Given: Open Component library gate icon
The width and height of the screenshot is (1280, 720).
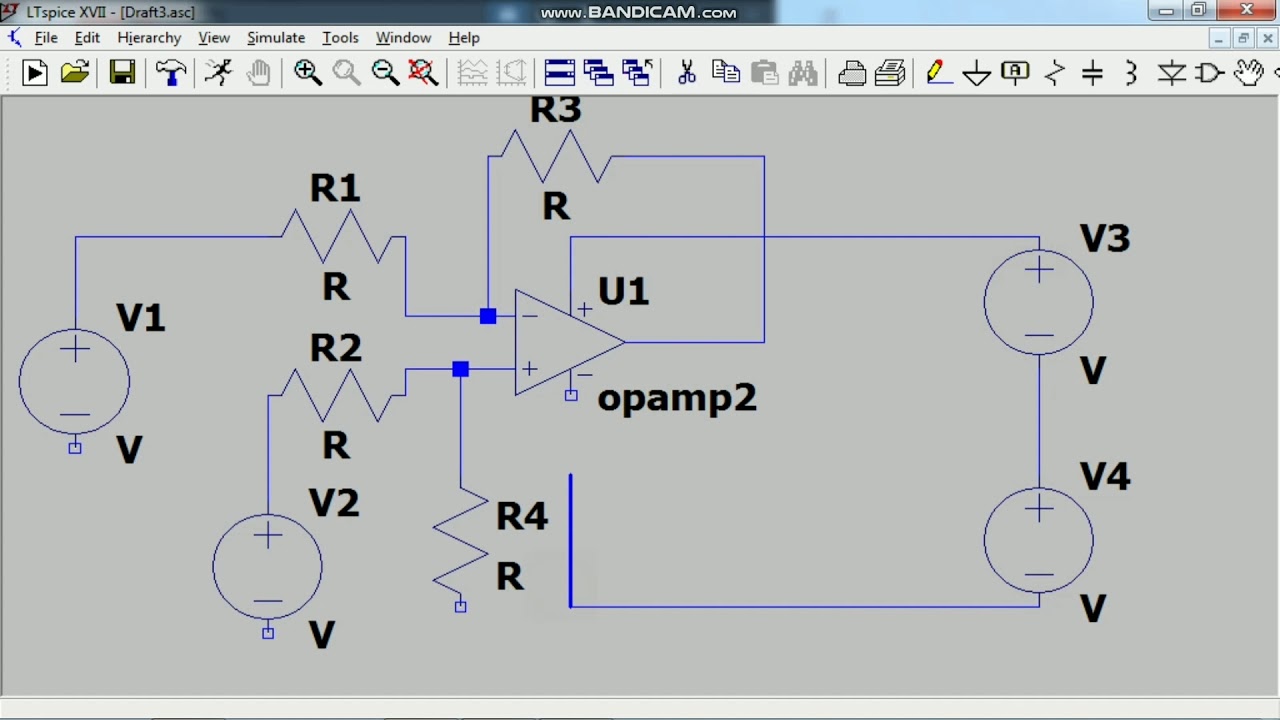Looking at the screenshot, I should pyautogui.click(x=1210, y=73).
